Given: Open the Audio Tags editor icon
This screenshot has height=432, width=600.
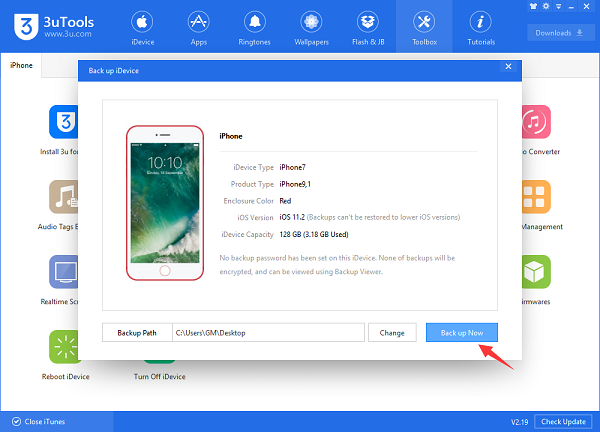Looking at the screenshot, I should 64,197.
